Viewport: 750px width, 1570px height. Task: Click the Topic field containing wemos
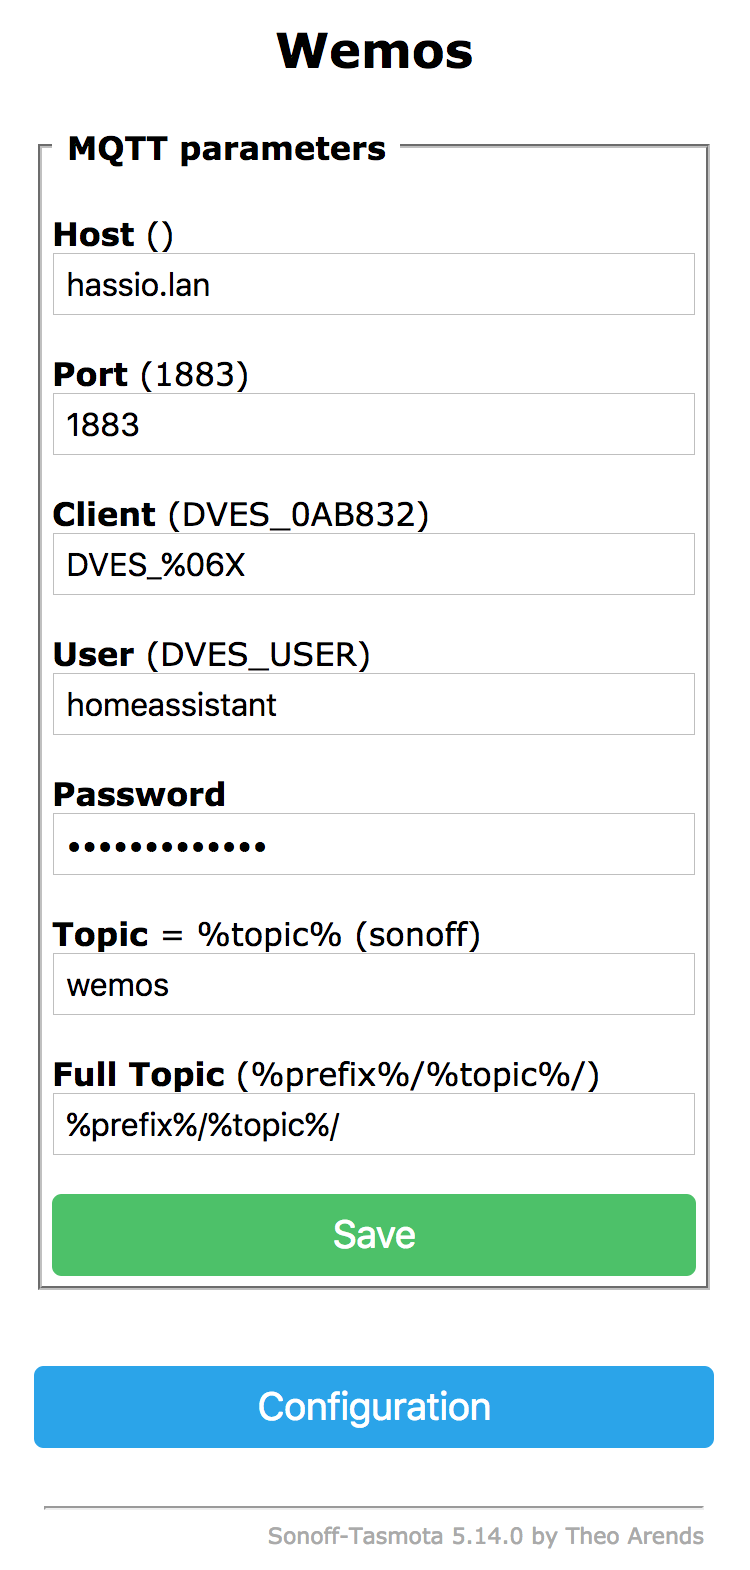pyautogui.click(x=373, y=985)
